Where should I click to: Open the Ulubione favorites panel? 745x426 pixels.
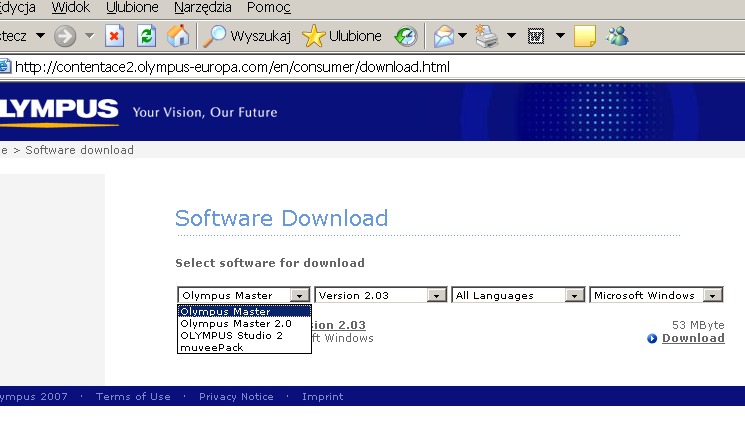342,37
